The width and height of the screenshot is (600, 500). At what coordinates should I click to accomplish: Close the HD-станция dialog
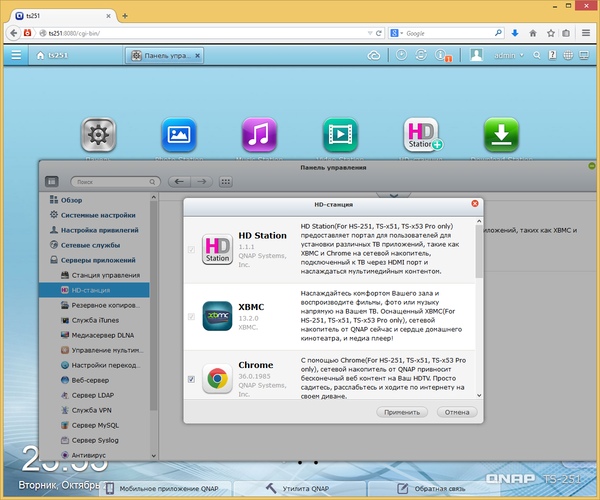pyautogui.click(x=475, y=204)
